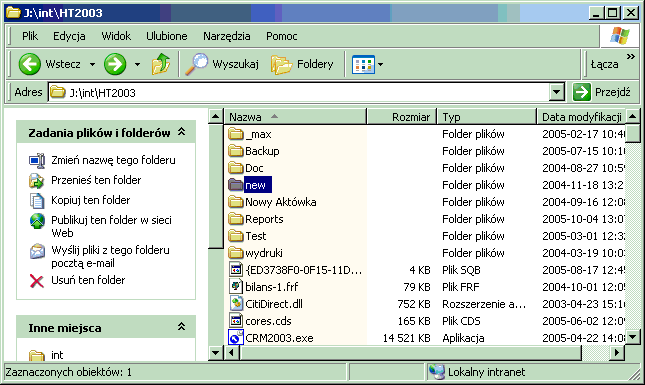Select the Nowy Aktówka folder icon

(236, 202)
